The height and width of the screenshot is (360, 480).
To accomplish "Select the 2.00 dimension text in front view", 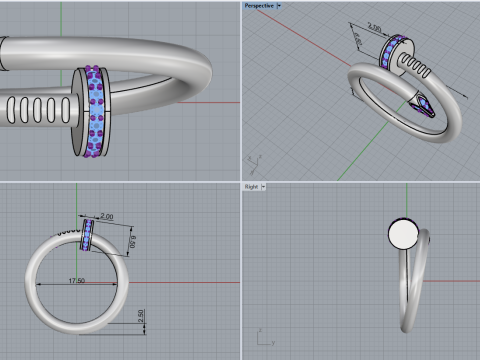I will (107, 216).
